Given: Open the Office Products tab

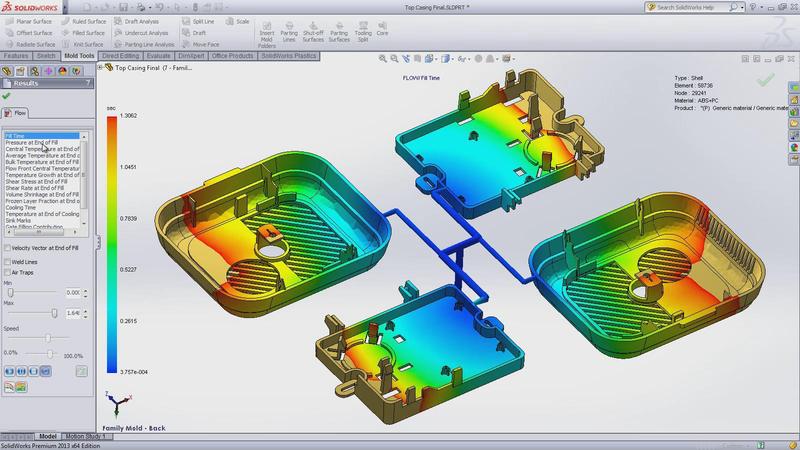Looking at the screenshot, I should (x=233, y=56).
